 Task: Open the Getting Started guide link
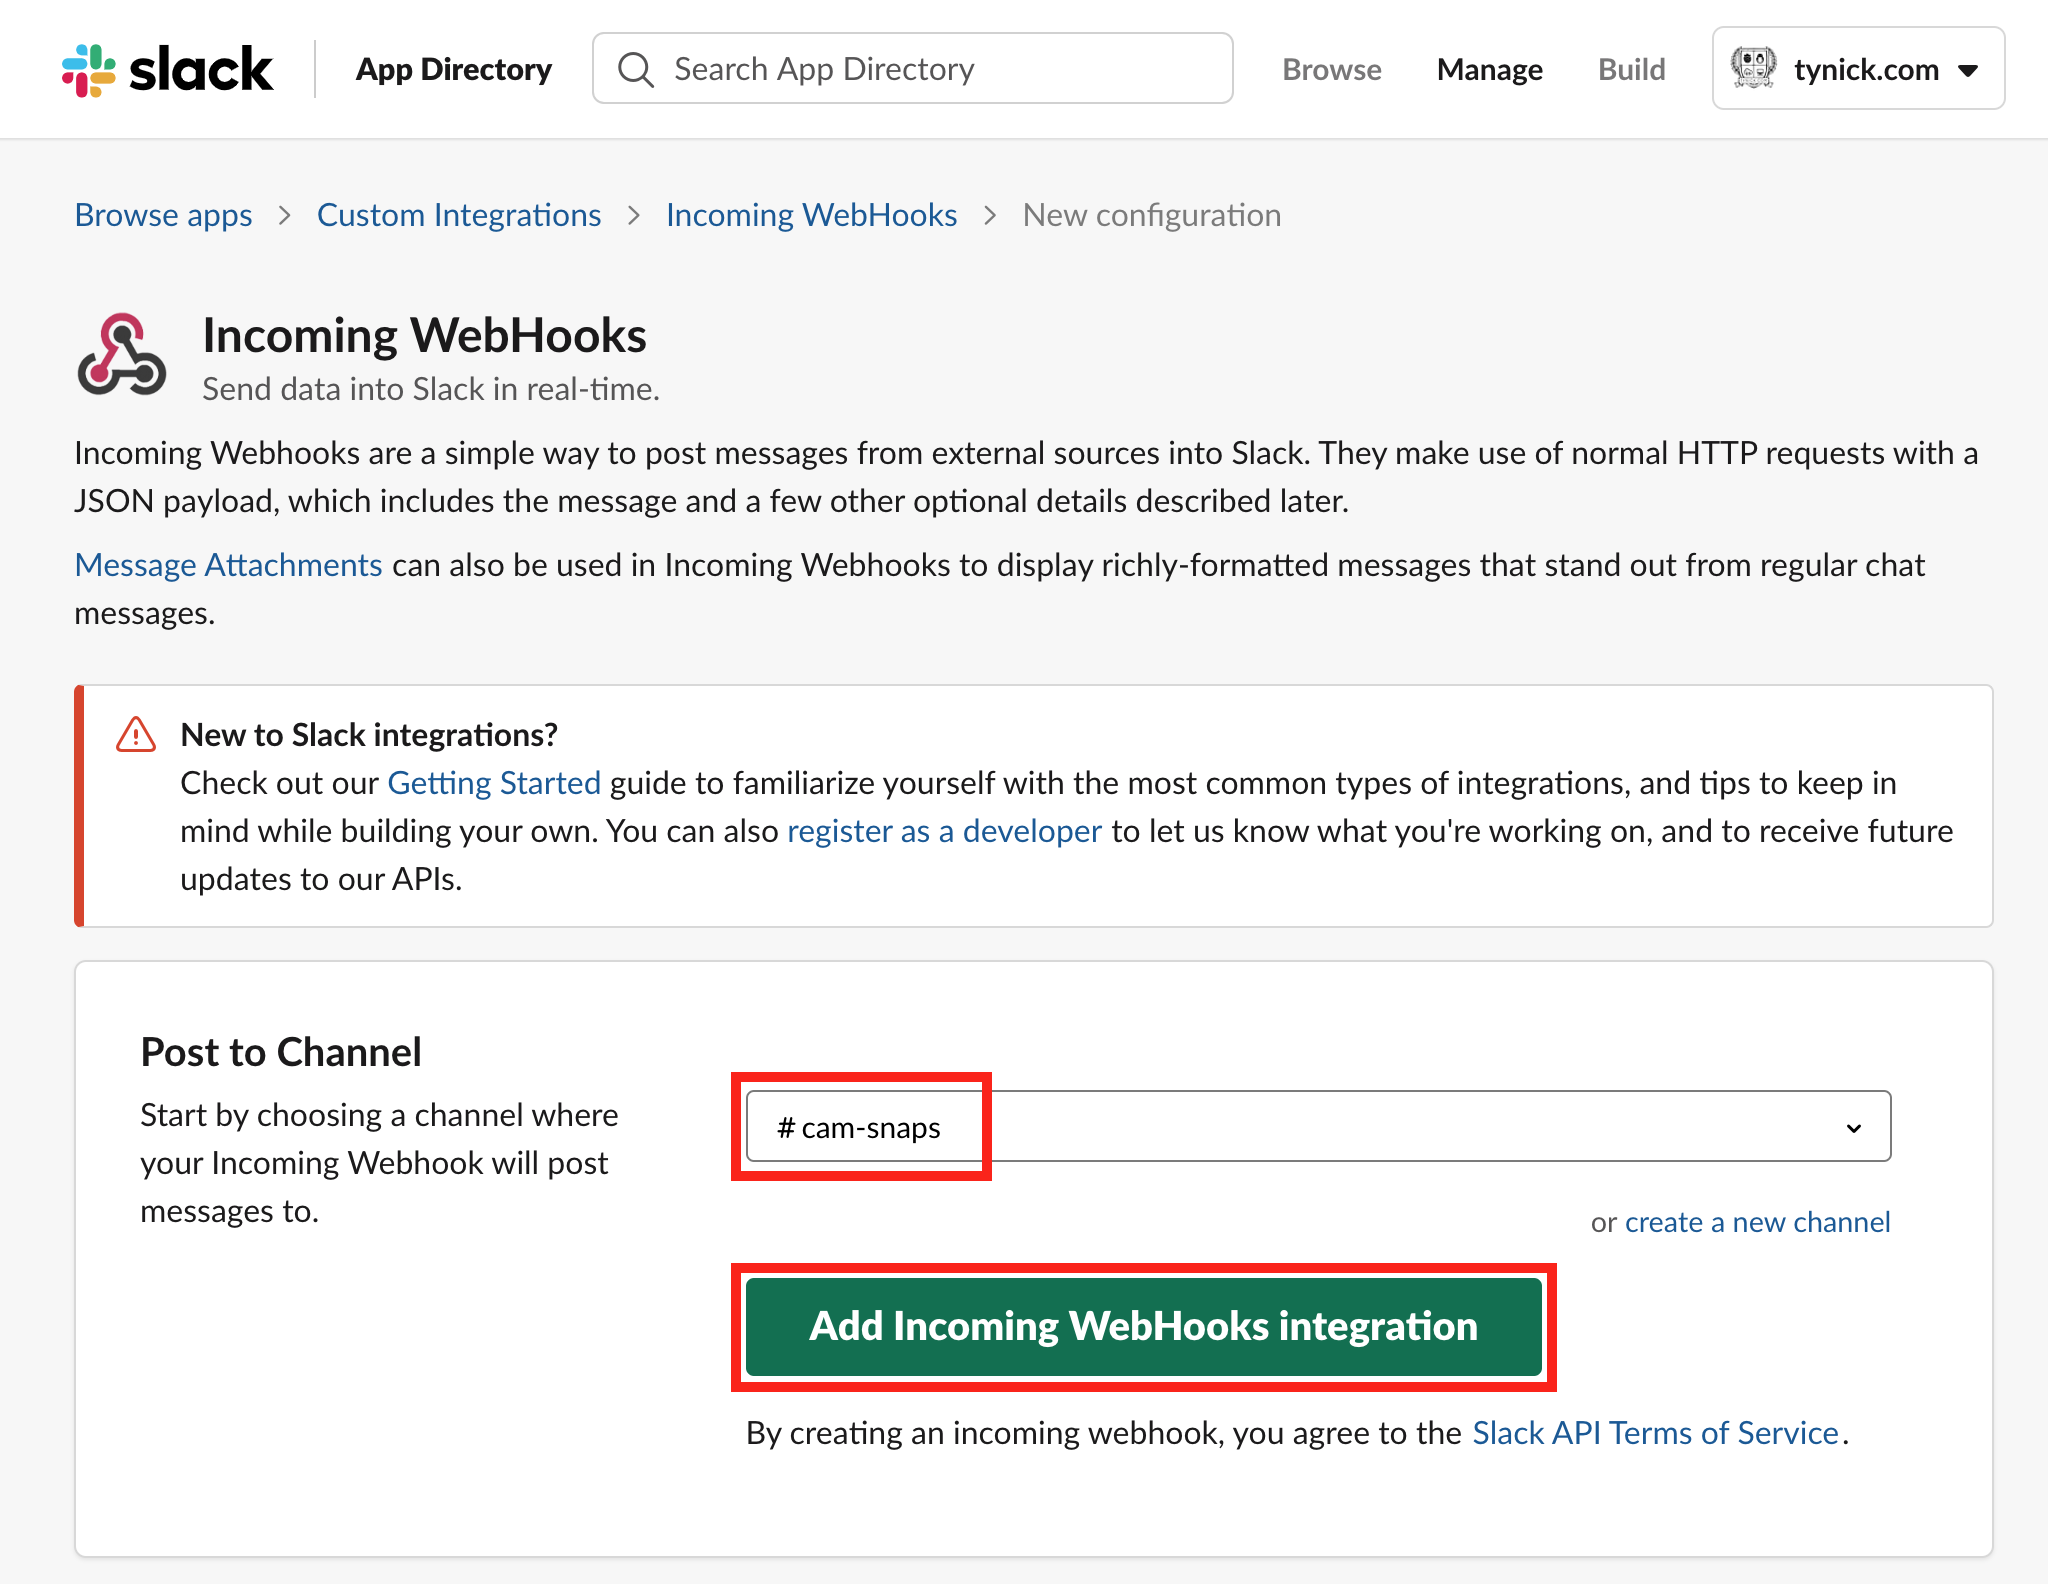(x=494, y=783)
